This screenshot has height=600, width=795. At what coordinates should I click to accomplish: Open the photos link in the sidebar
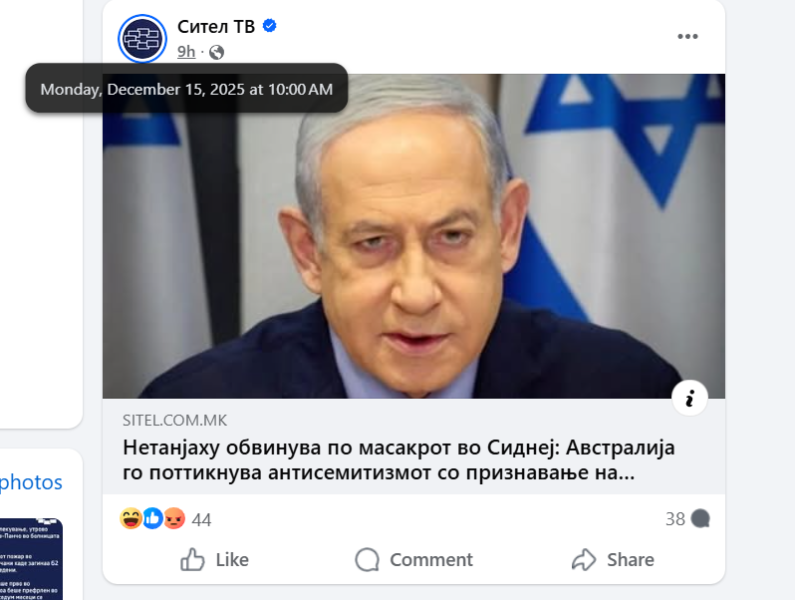coord(30,482)
